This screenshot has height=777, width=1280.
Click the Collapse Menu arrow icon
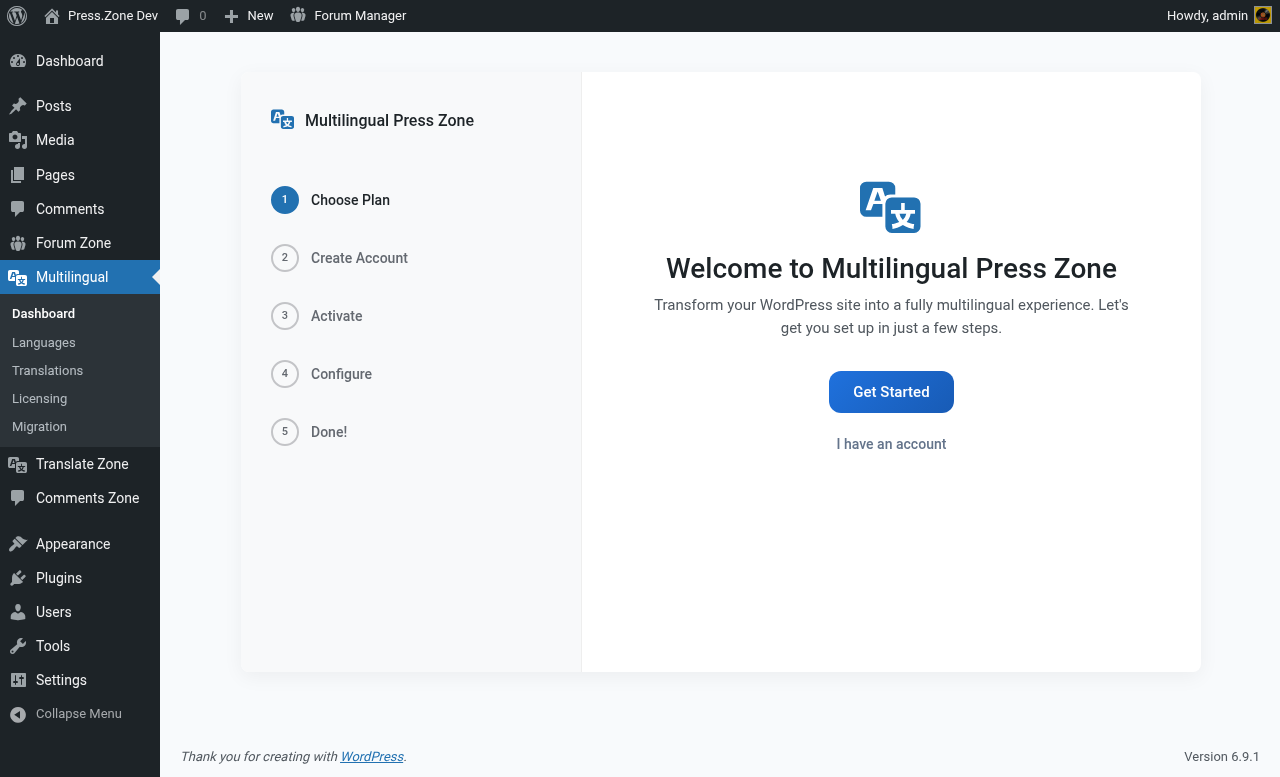[x=18, y=714]
